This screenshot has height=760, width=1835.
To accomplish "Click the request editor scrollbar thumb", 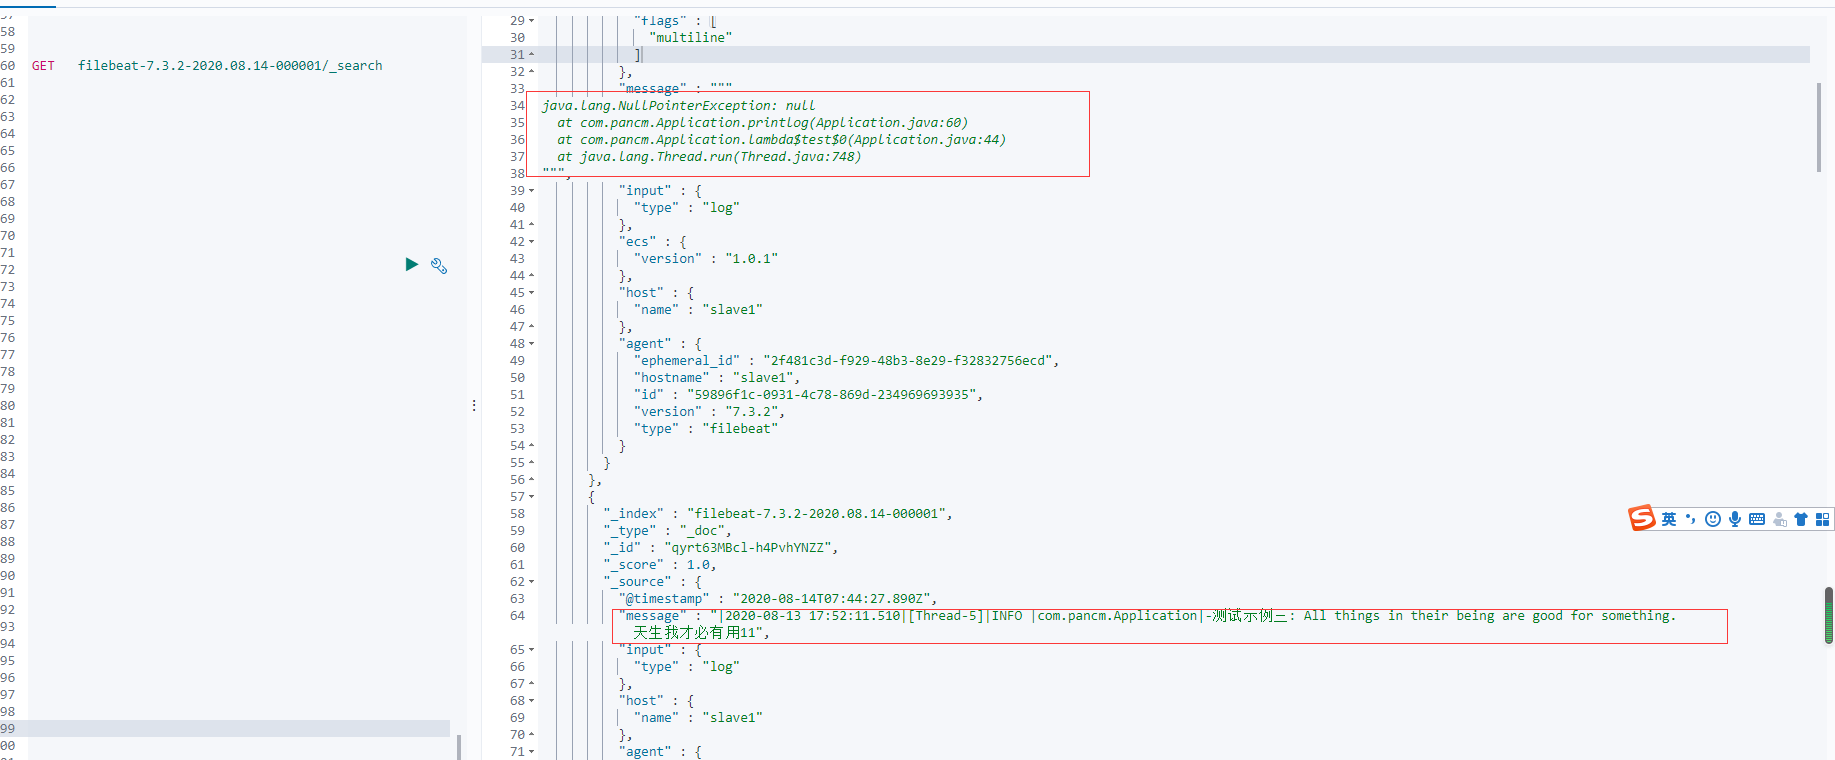I will [x=459, y=747].
